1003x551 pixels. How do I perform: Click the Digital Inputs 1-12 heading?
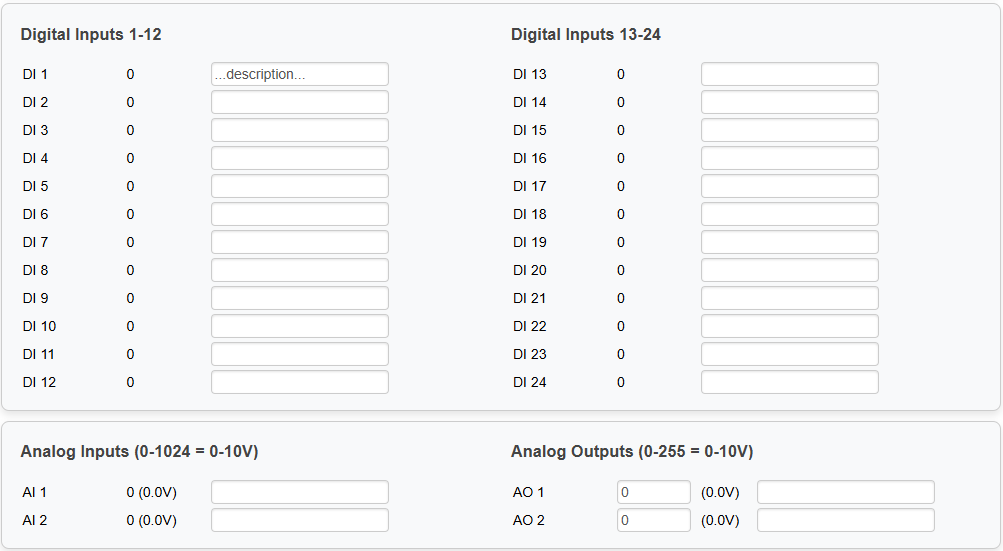[x=91, y=35]
